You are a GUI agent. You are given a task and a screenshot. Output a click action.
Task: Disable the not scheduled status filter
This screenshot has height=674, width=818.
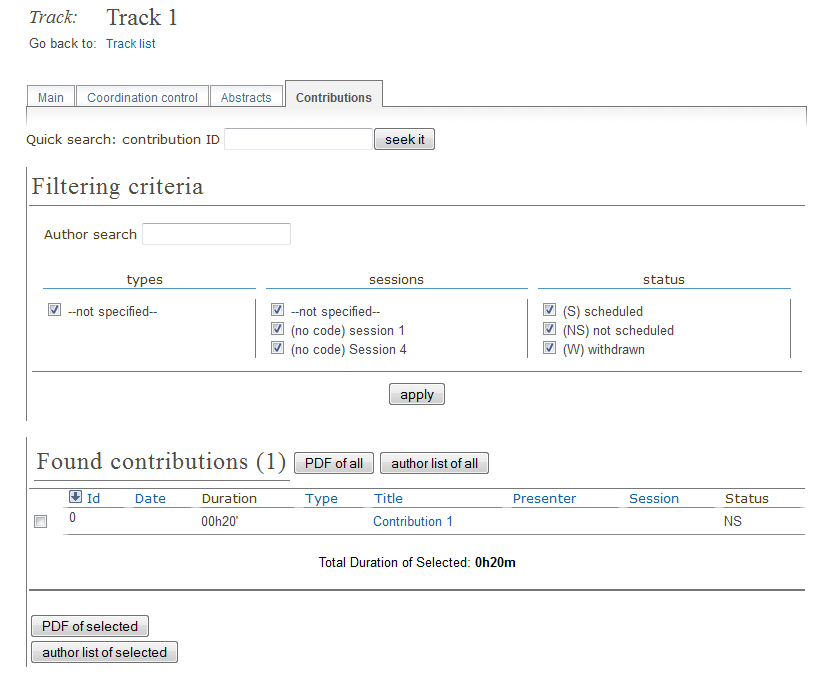point(549,330)
